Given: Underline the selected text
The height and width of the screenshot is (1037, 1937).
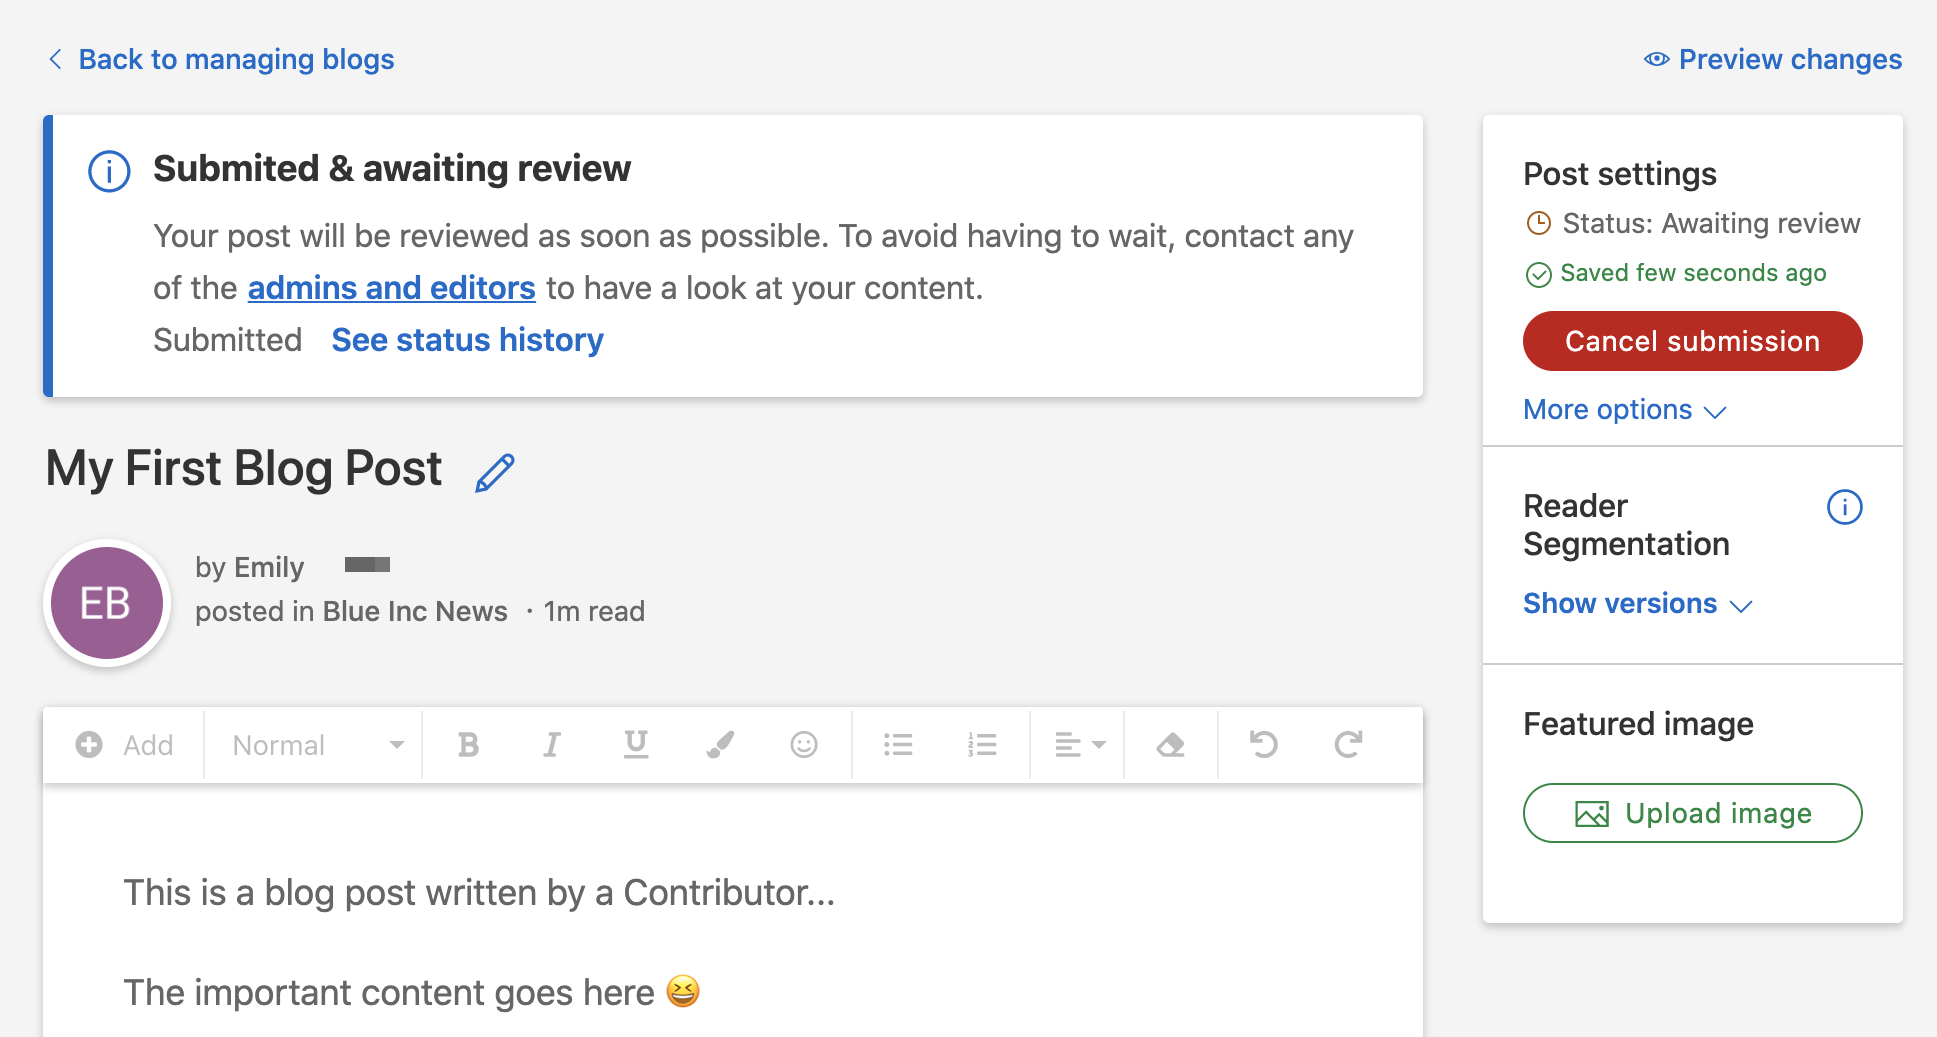Looking at the screenshot, I should click(x=635, y=744).
